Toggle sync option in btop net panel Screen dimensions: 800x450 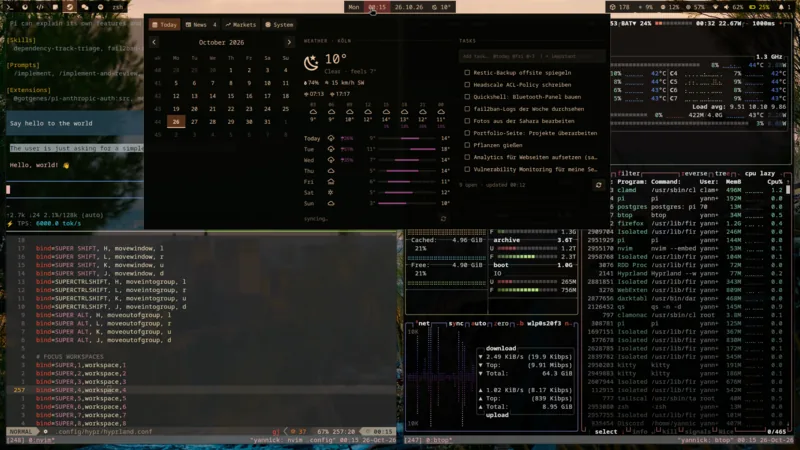(456, 323)
